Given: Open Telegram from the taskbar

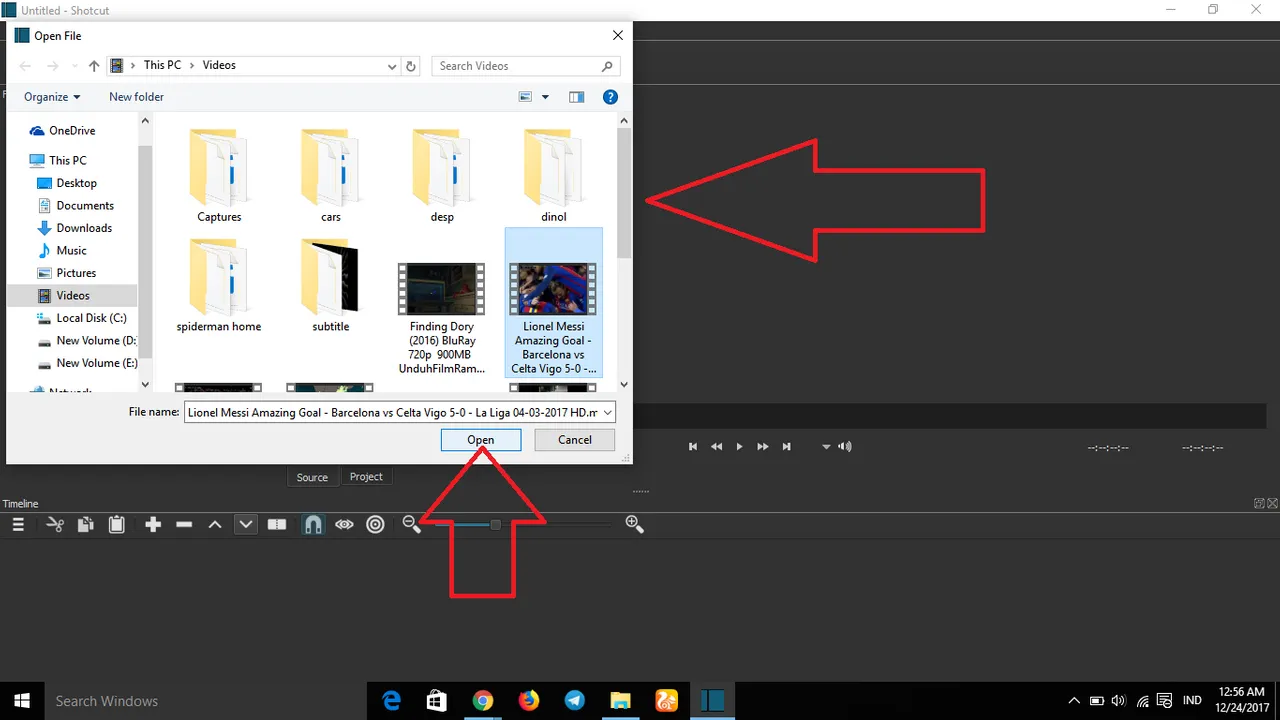Looking at the screenshot, I should (575, 701).
